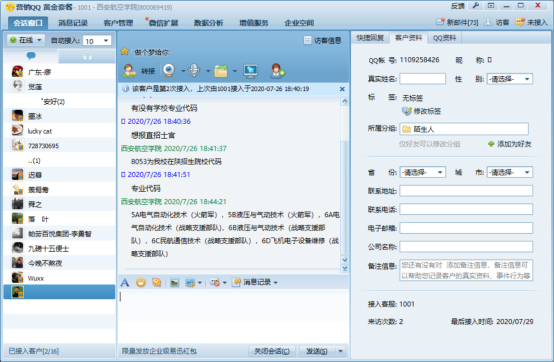The height and width of the screenshot is (362, 554).
Task: Add contact with person-plus icon
Action: [277, 71]
